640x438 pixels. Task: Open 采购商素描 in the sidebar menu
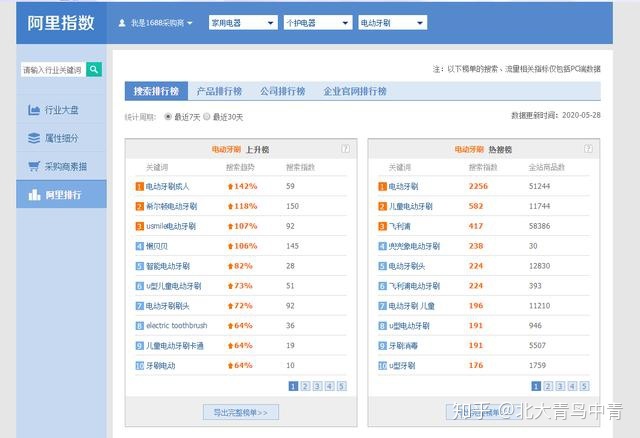pyautogui.click(x=61, y=166)
